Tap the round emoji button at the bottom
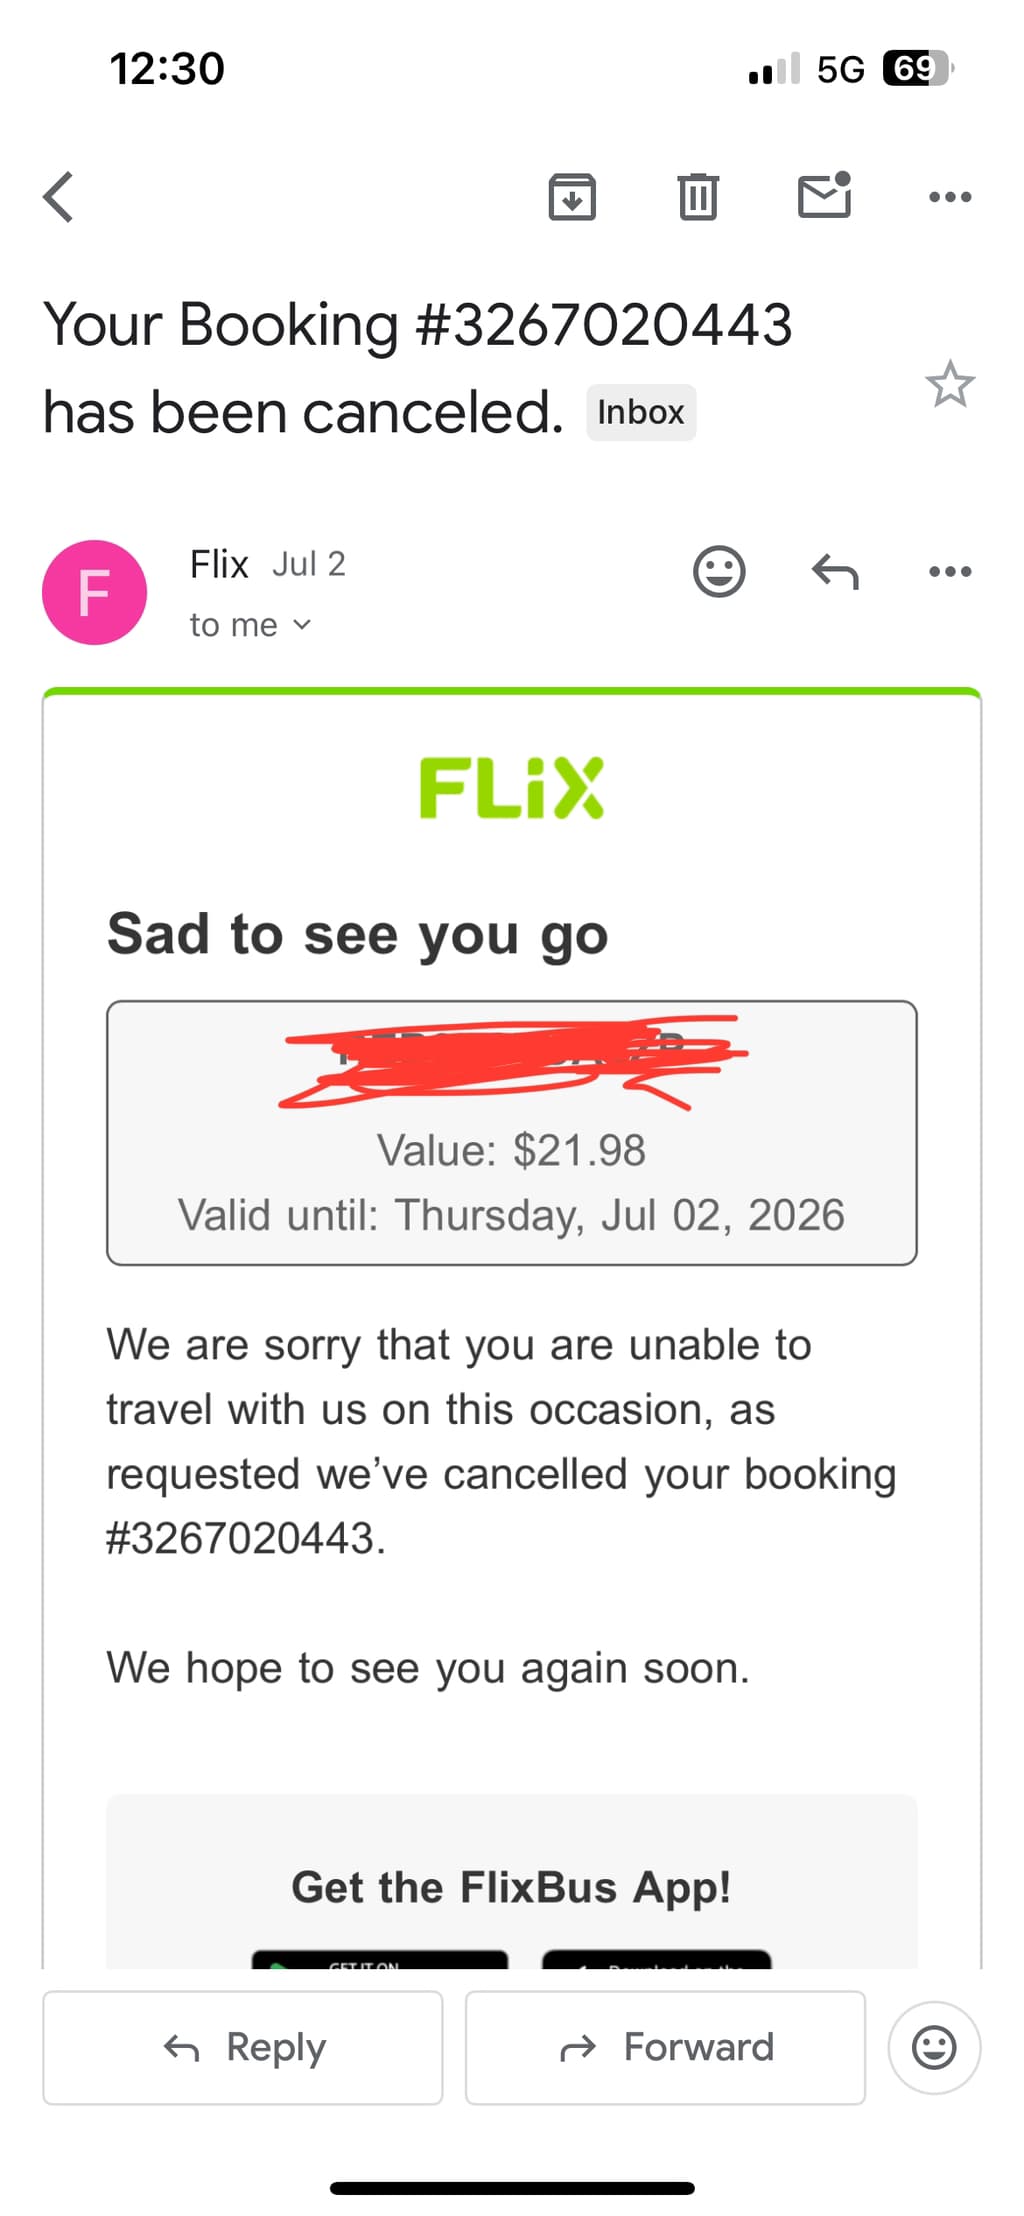The image size is (1024, 2216). point(935,2047)
